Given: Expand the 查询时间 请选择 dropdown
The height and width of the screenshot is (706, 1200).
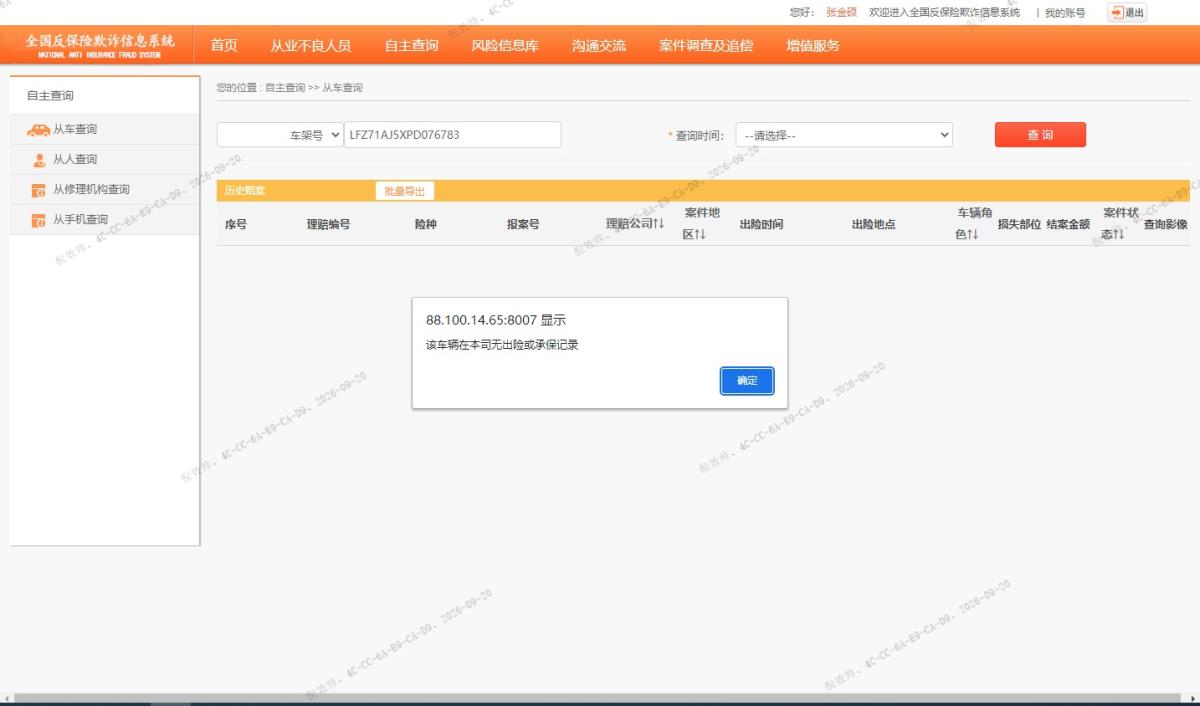Looking at the screenshot, I should coord(844,135).
